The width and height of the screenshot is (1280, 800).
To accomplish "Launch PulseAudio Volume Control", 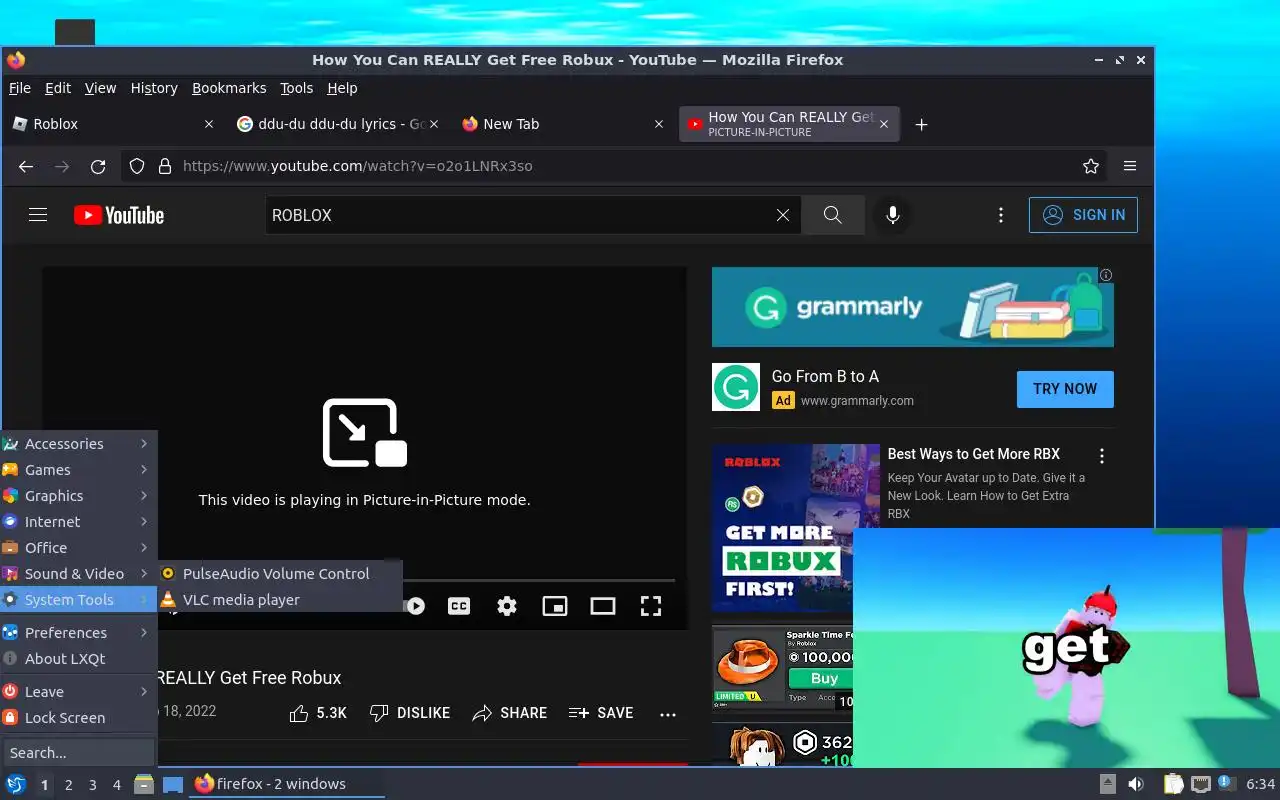I will [x=280, y=574].
